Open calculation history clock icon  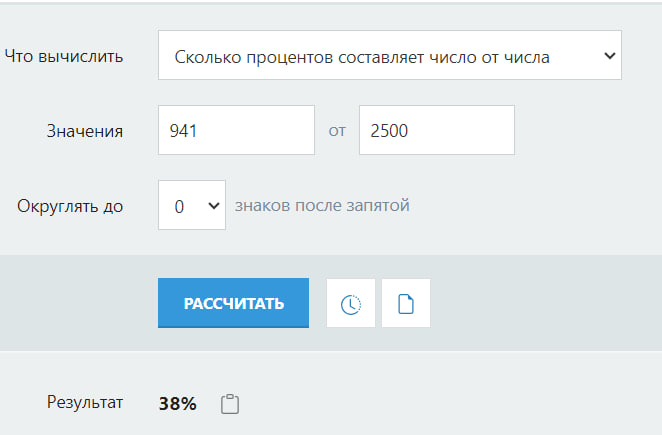[351, 304]
